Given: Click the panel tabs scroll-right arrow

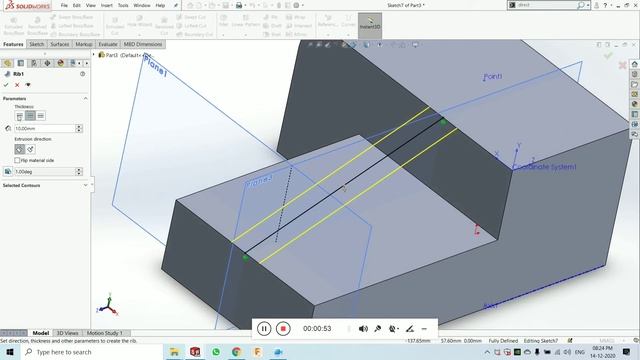Looking at the screenshot, I should [87, 63].
